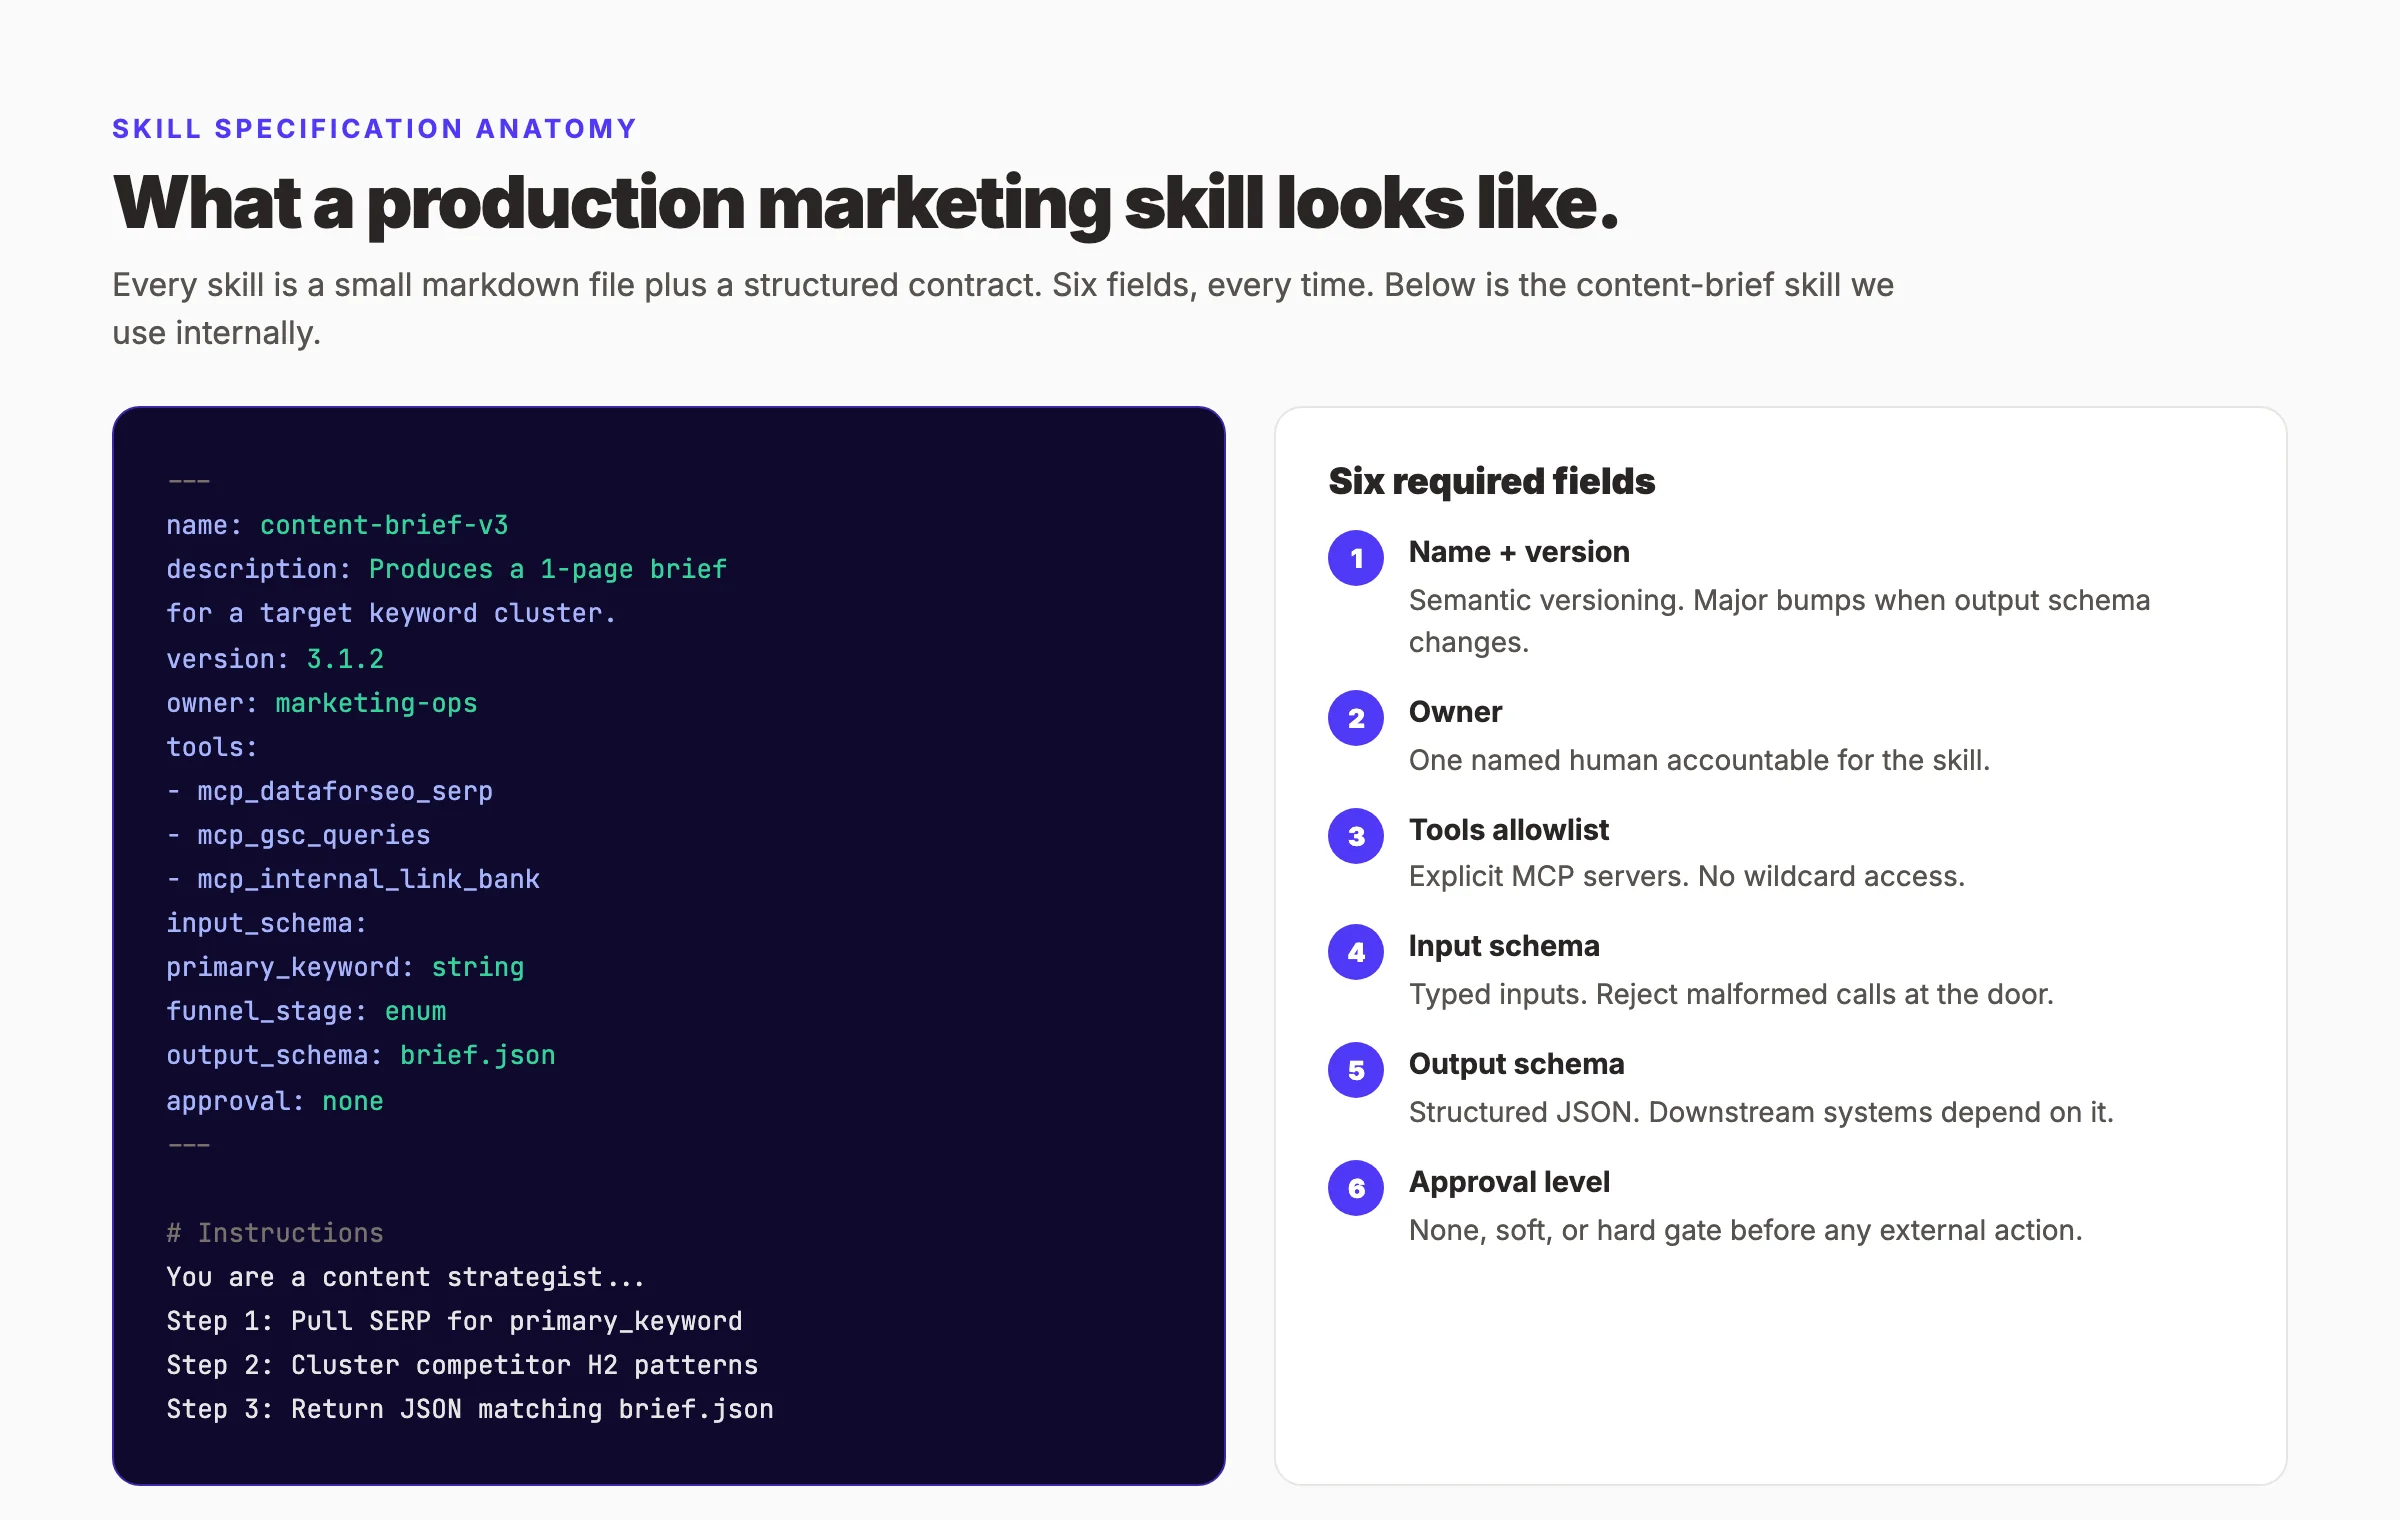The height and width of the screenshot is (1520, 2400).
Task: Click the 'input_schema:' code line
Action: pyautogui.click(x=266, y=923)
